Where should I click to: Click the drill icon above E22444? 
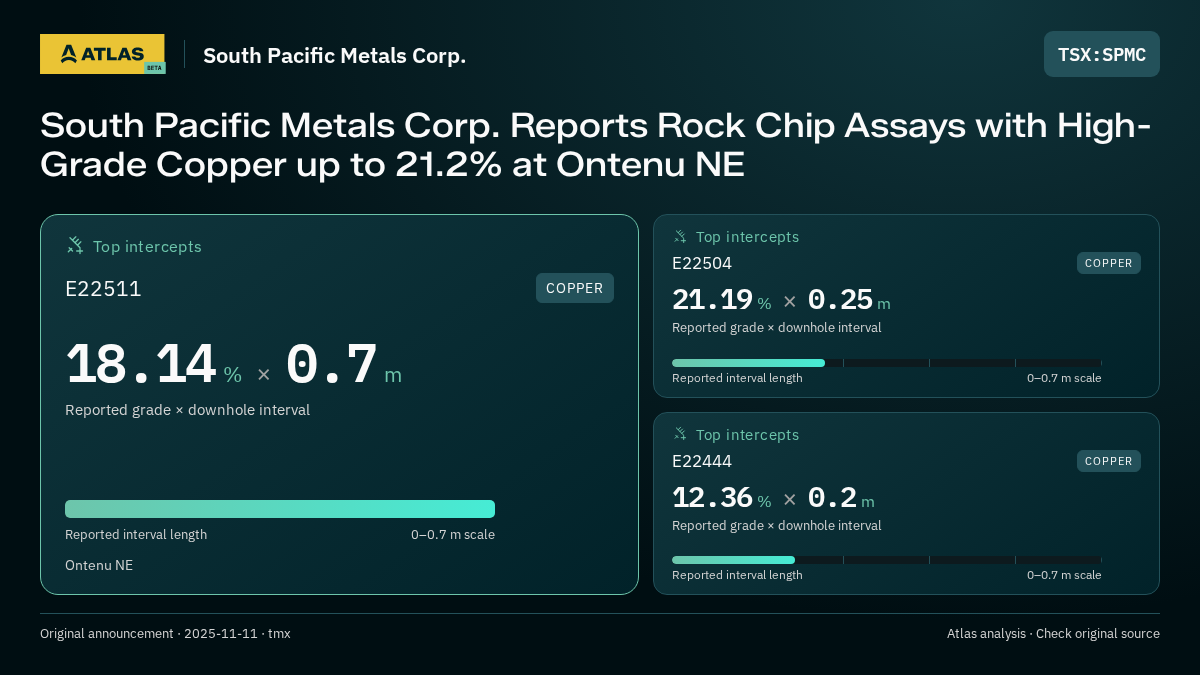(x=680, y=434)
